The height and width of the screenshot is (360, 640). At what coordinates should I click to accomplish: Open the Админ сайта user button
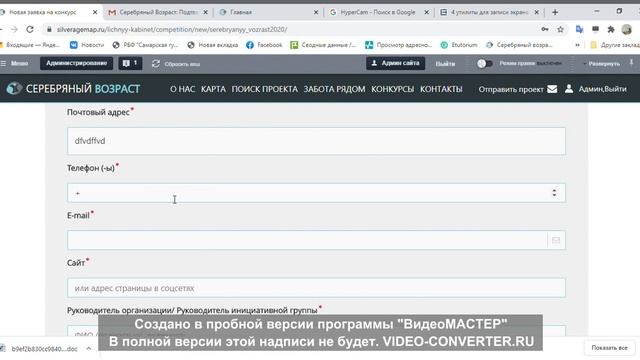click(396, 63)
